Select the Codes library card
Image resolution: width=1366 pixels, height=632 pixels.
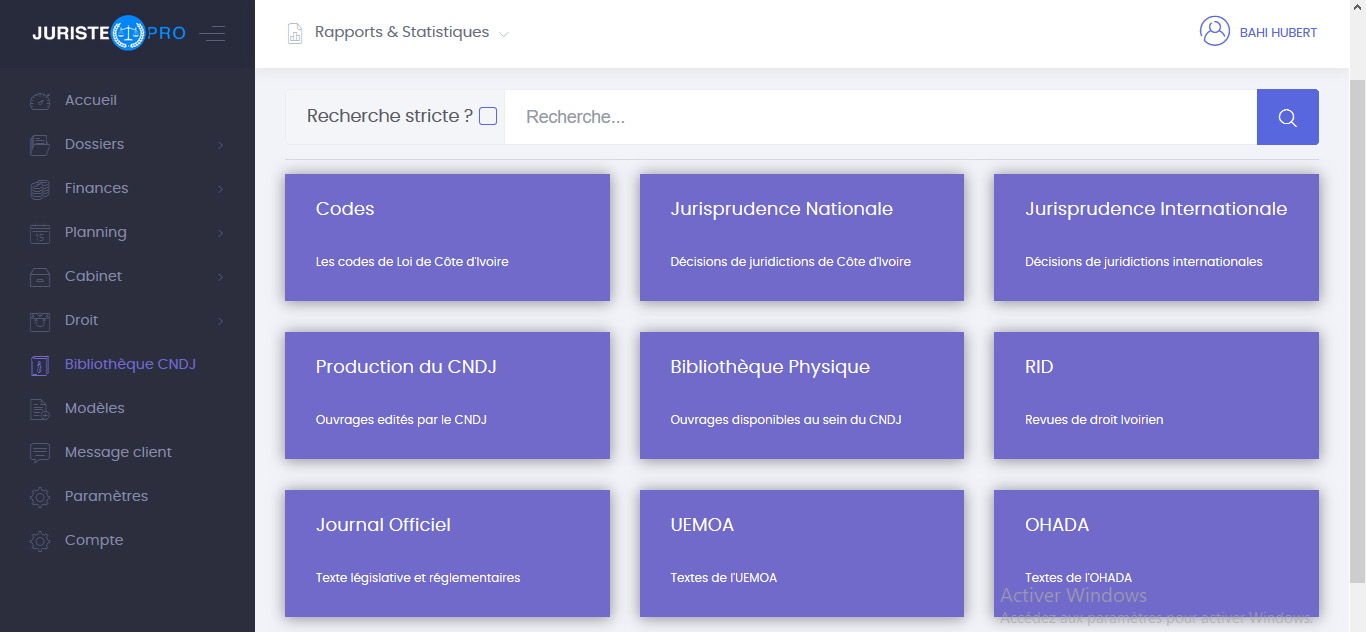click(x=447, y=237)
